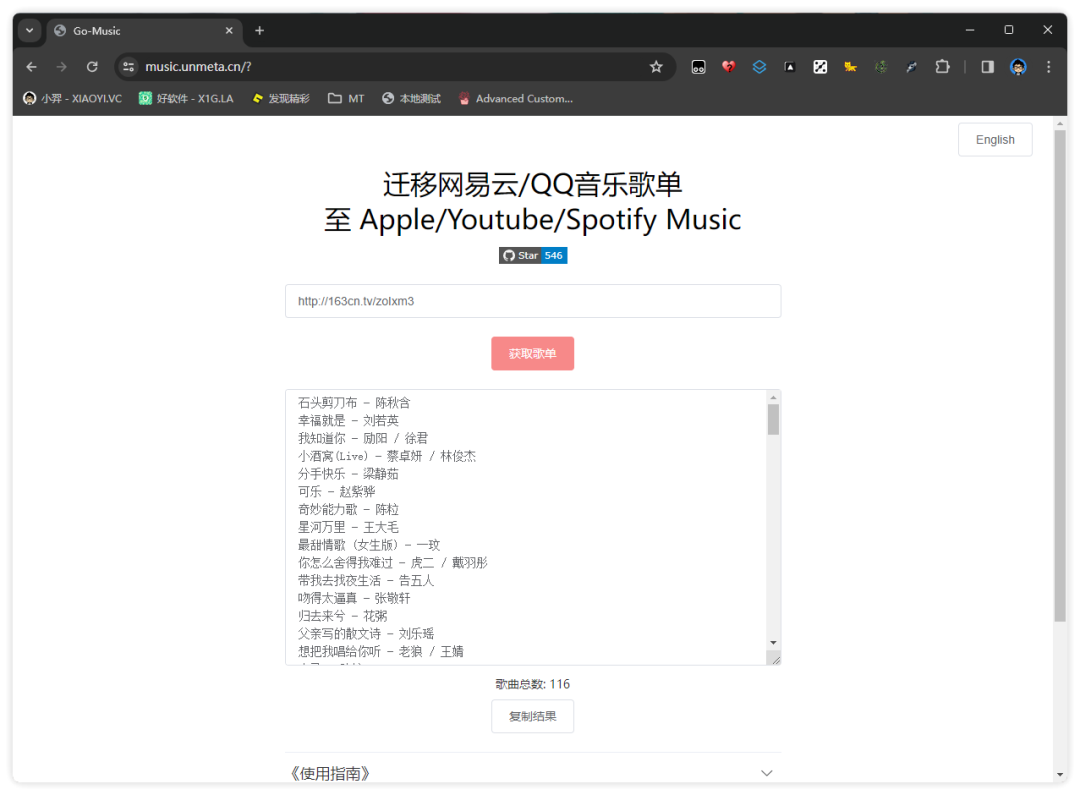
Task: Open the MT bookmarks folder
Action: pos(346,99)
